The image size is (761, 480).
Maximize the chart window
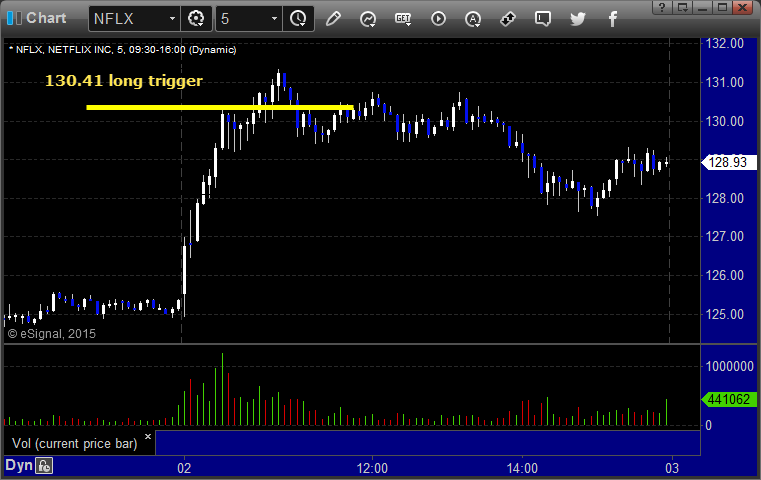[723, 7]
